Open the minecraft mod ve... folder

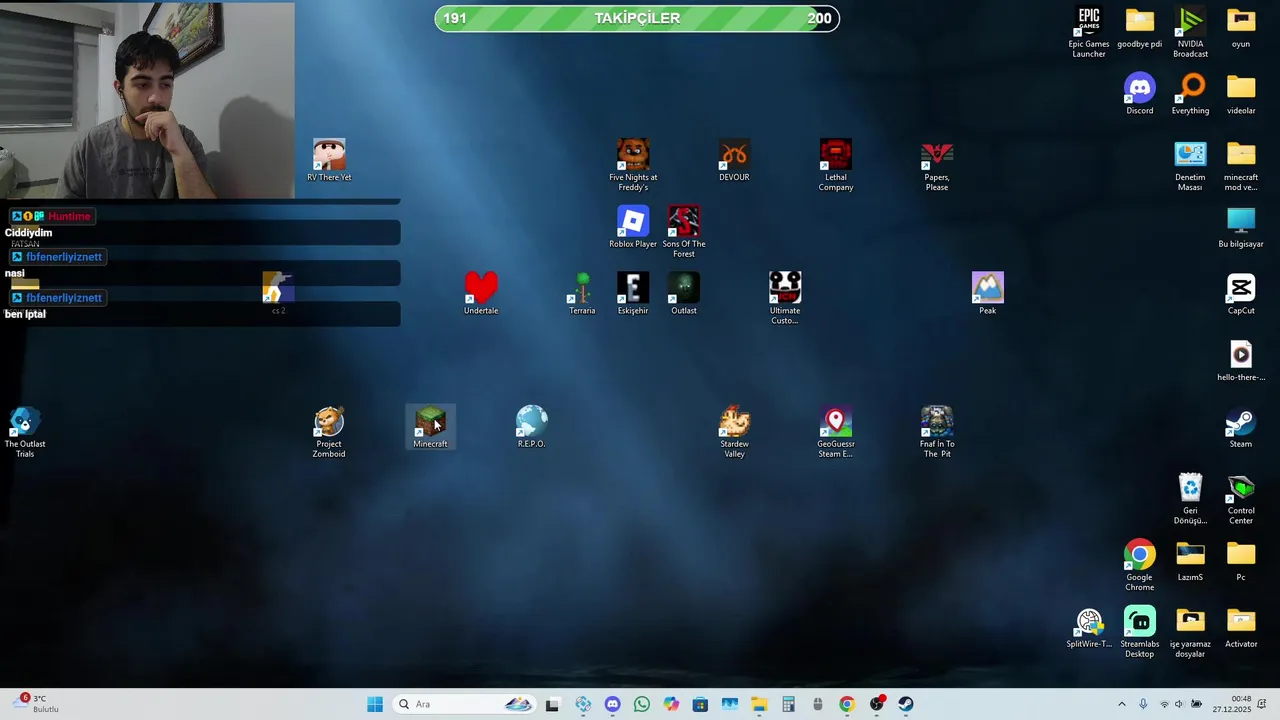tap(1241, 165)
